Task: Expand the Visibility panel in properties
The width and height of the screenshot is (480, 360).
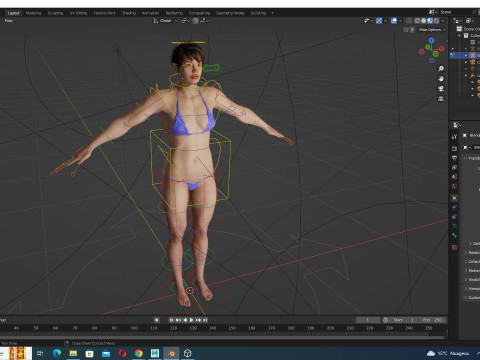Action: (472, 279)
